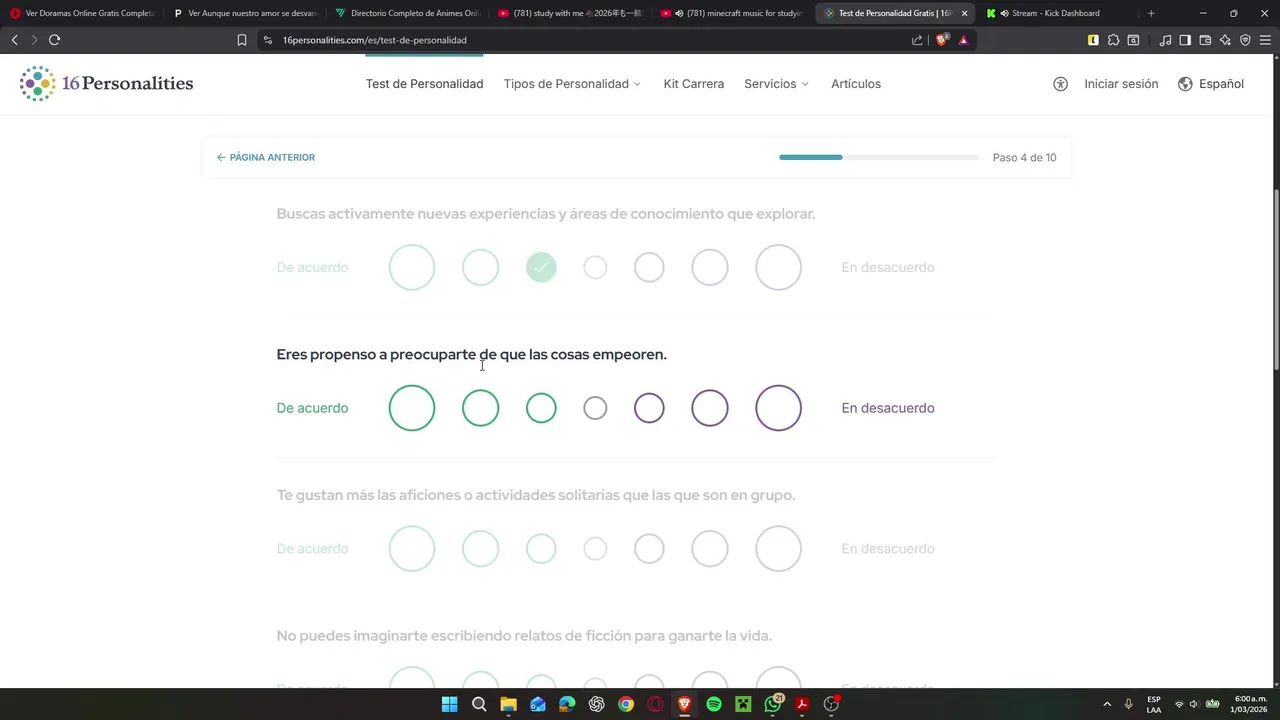
Task: Select slight agree circle for 'preocuparte' question
Action: (x=541, y=408)
